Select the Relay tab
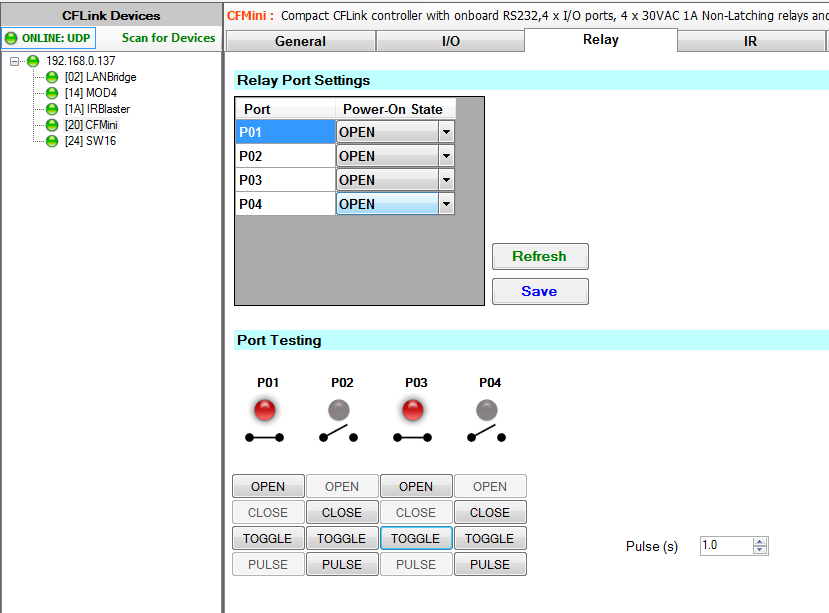This screenshot has height=613, width=829. coord(601,40)
